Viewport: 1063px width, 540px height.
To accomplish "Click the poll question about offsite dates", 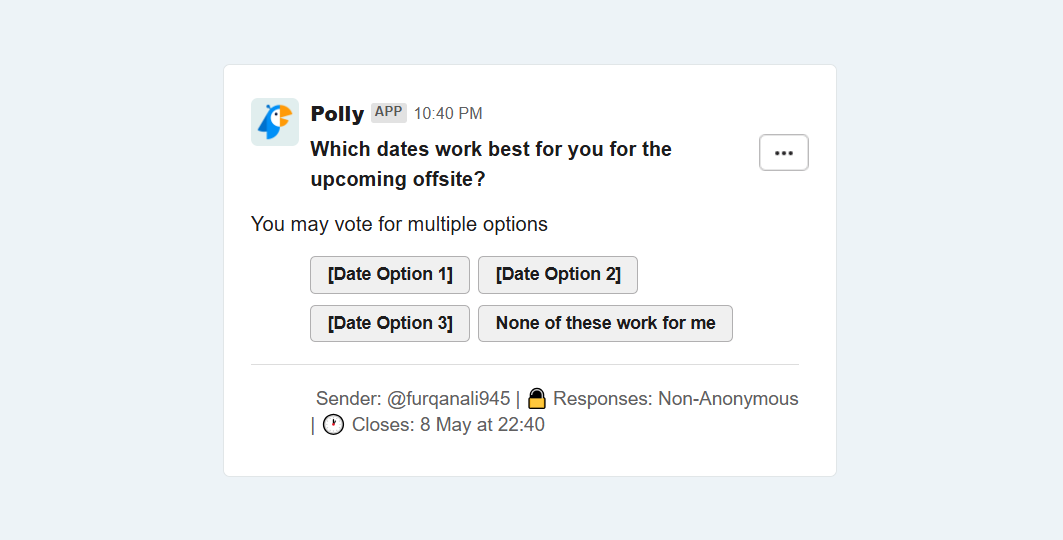I will (491, 164).
